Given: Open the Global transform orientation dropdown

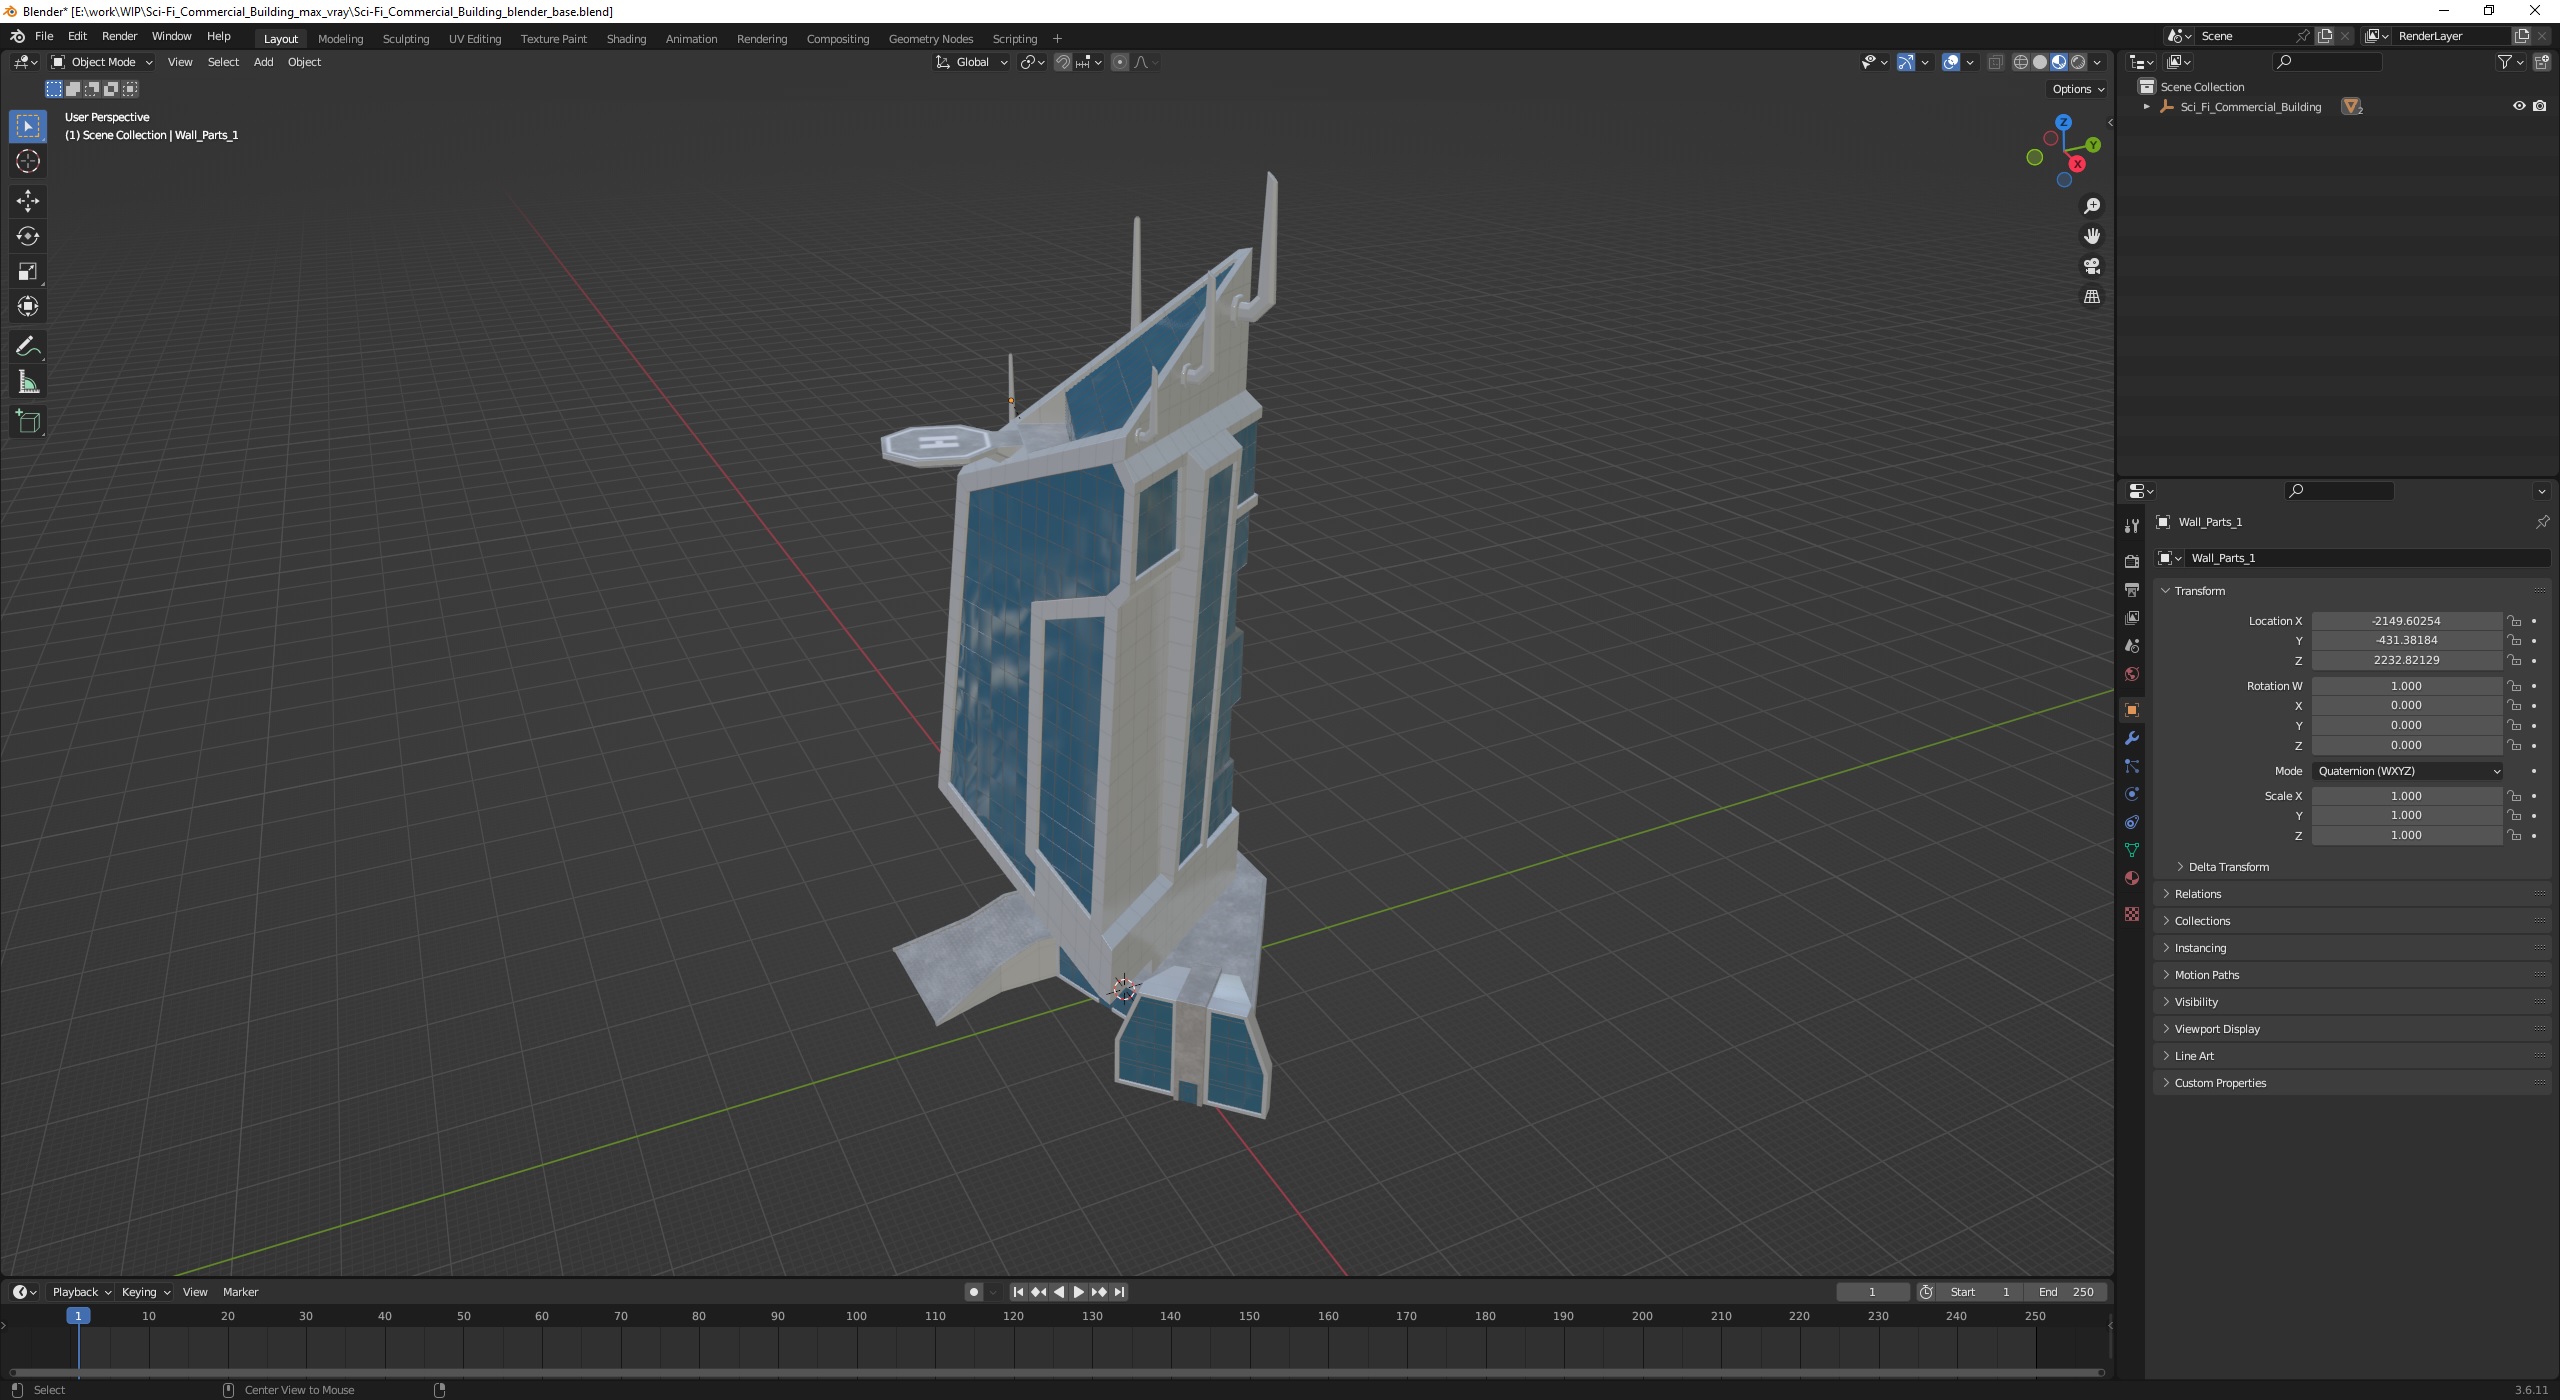Looking at the screenshot, I should [972, 62].
